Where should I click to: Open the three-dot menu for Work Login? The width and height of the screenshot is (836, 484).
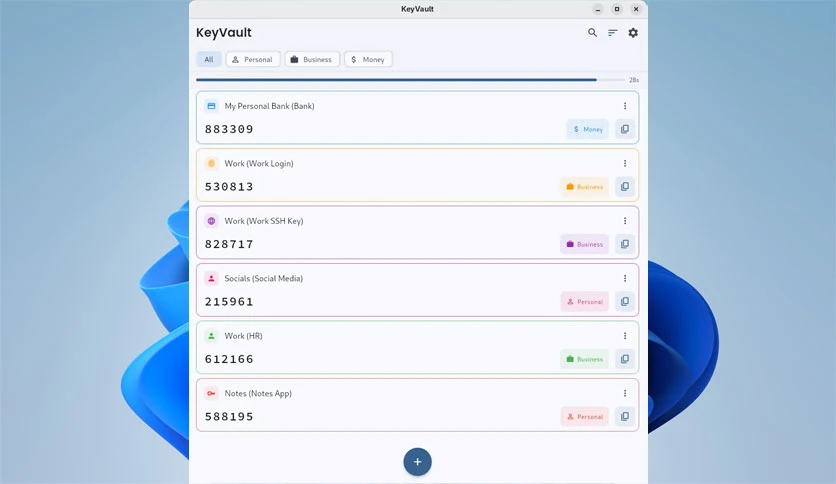coord(625,164)
